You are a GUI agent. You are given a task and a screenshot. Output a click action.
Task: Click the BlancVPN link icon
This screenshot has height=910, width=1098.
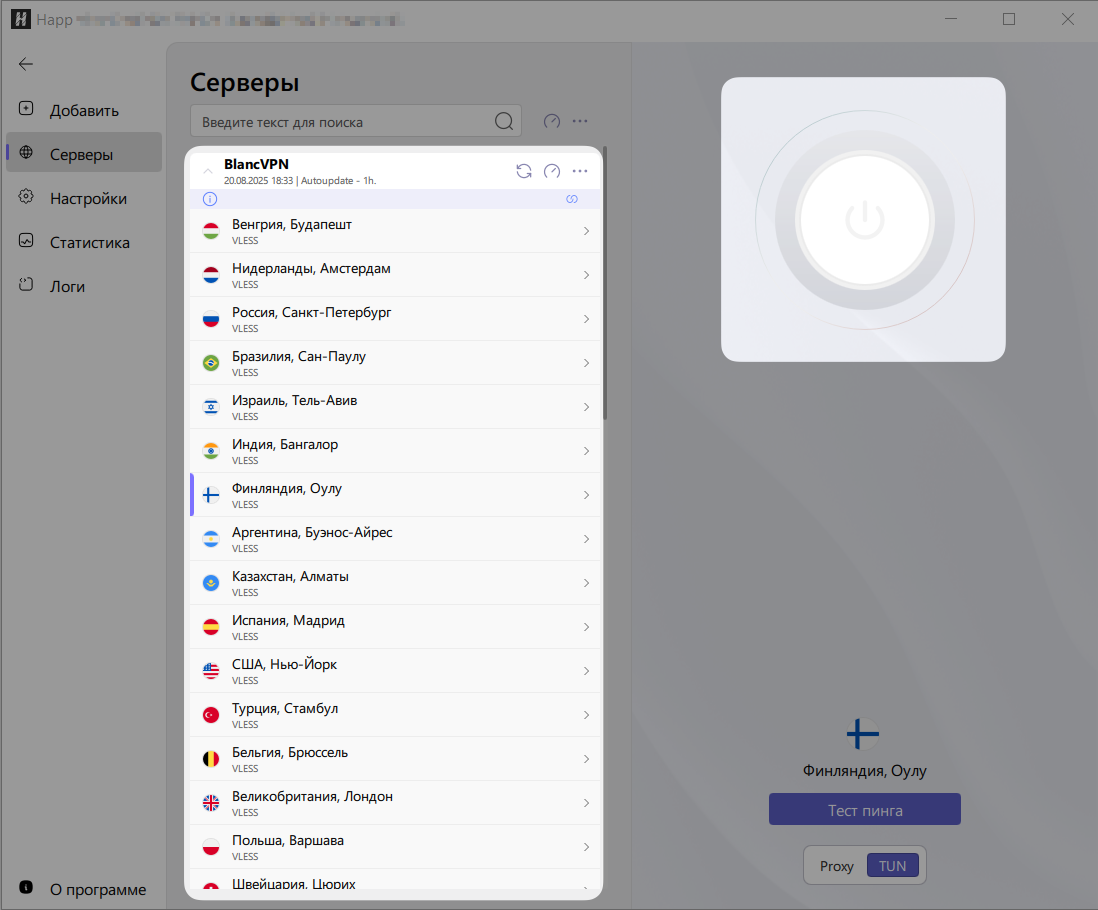tap(572, 199)
